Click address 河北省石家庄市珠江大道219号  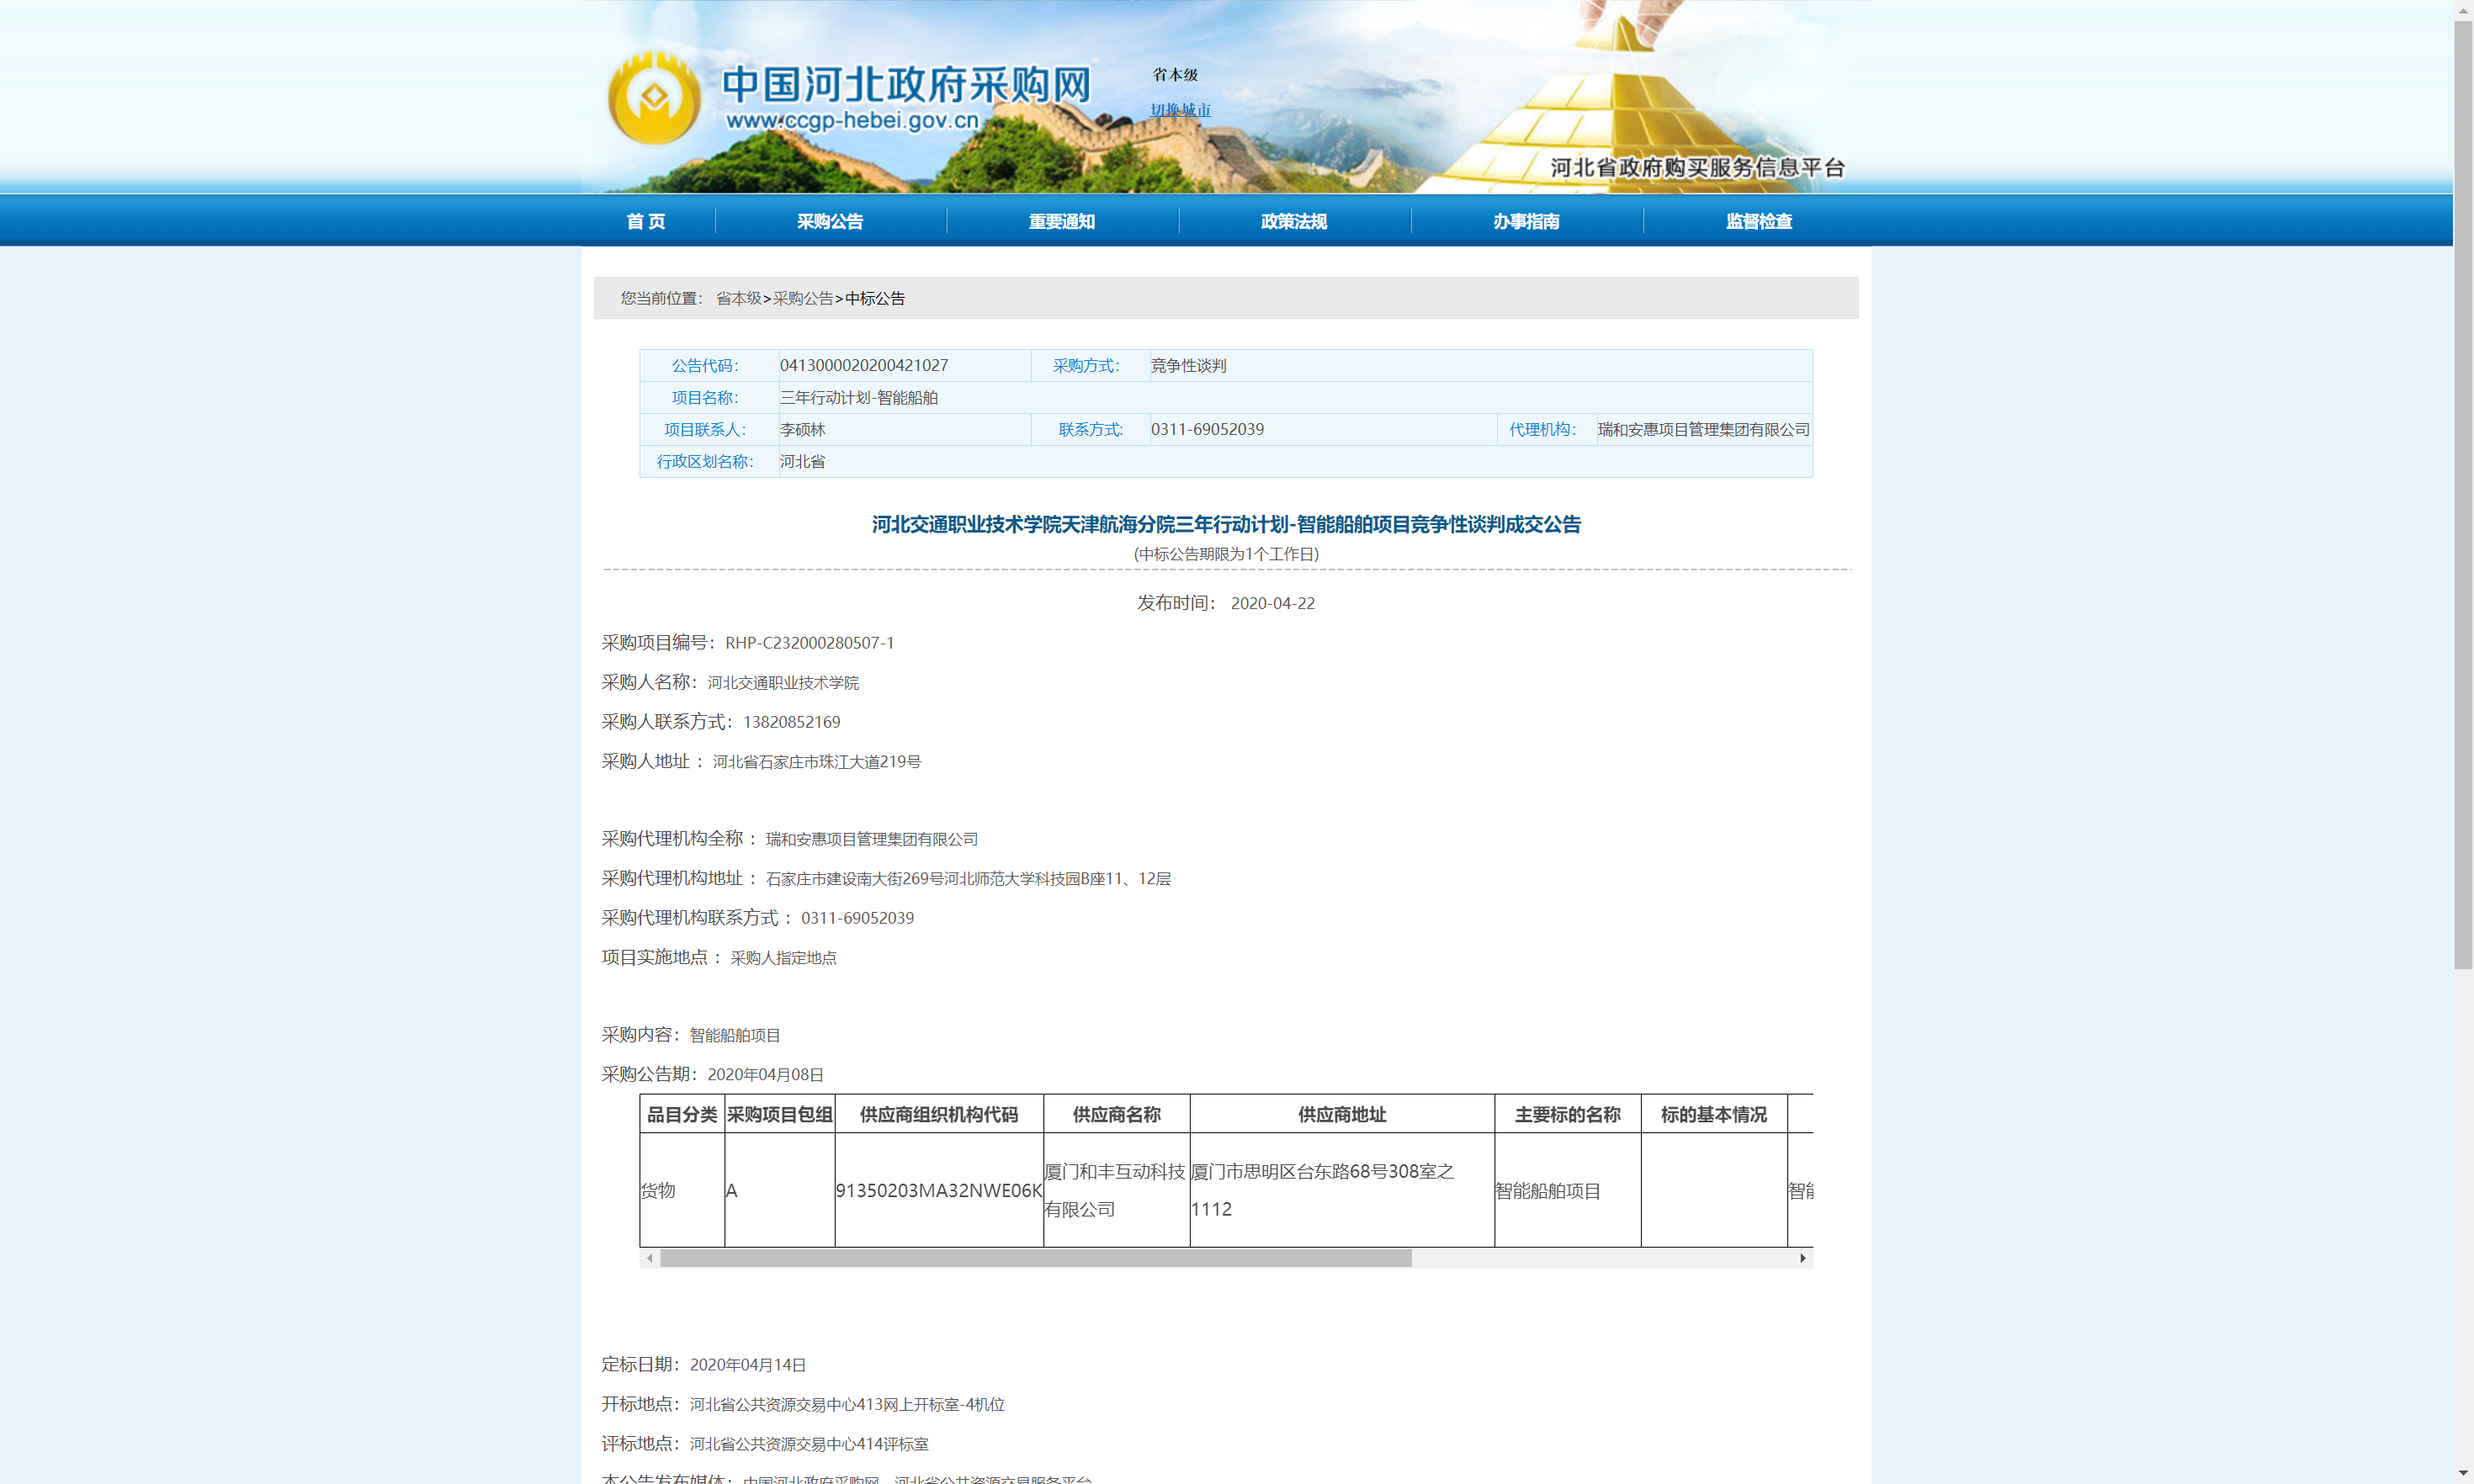click(x=817, y=762)
